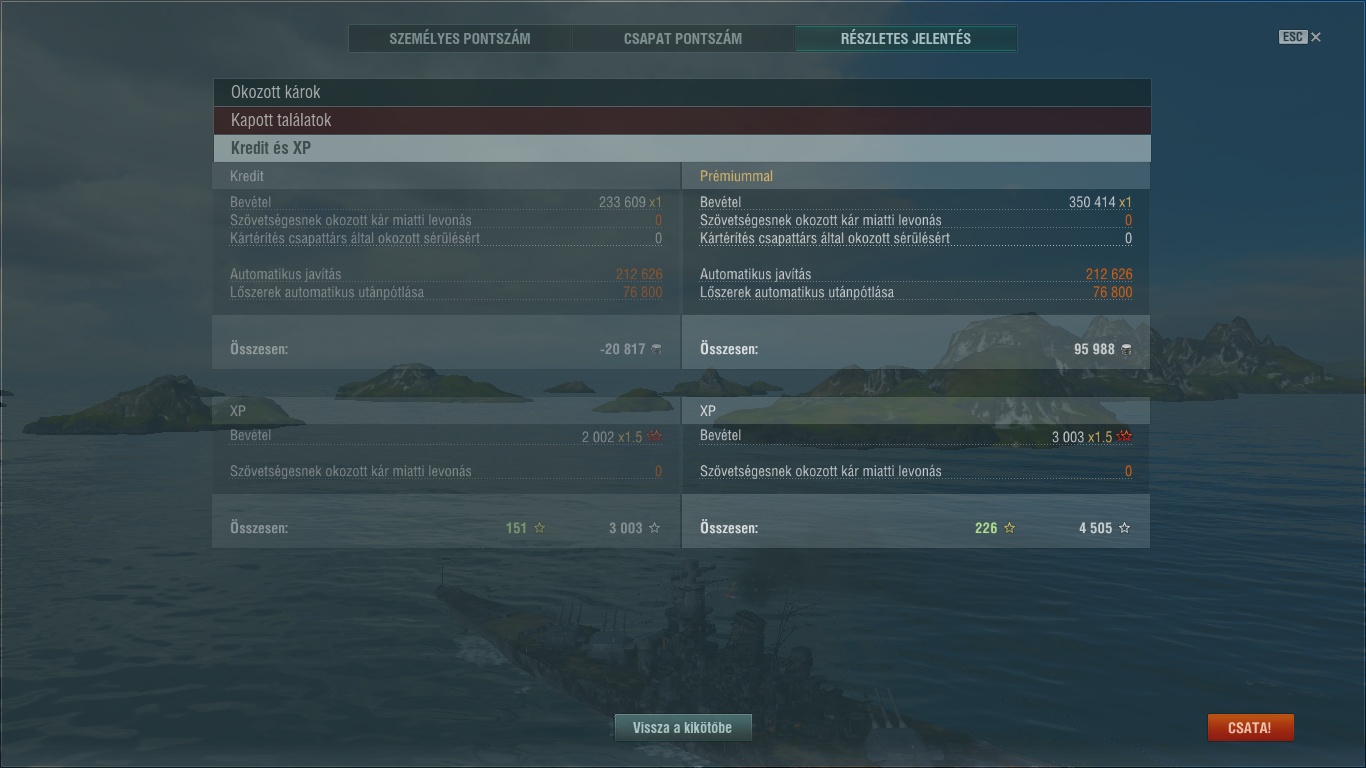The image size is (1366, 768).
Task: Select the Részletes jelentés tab
Action: click(x=906, y=39)
